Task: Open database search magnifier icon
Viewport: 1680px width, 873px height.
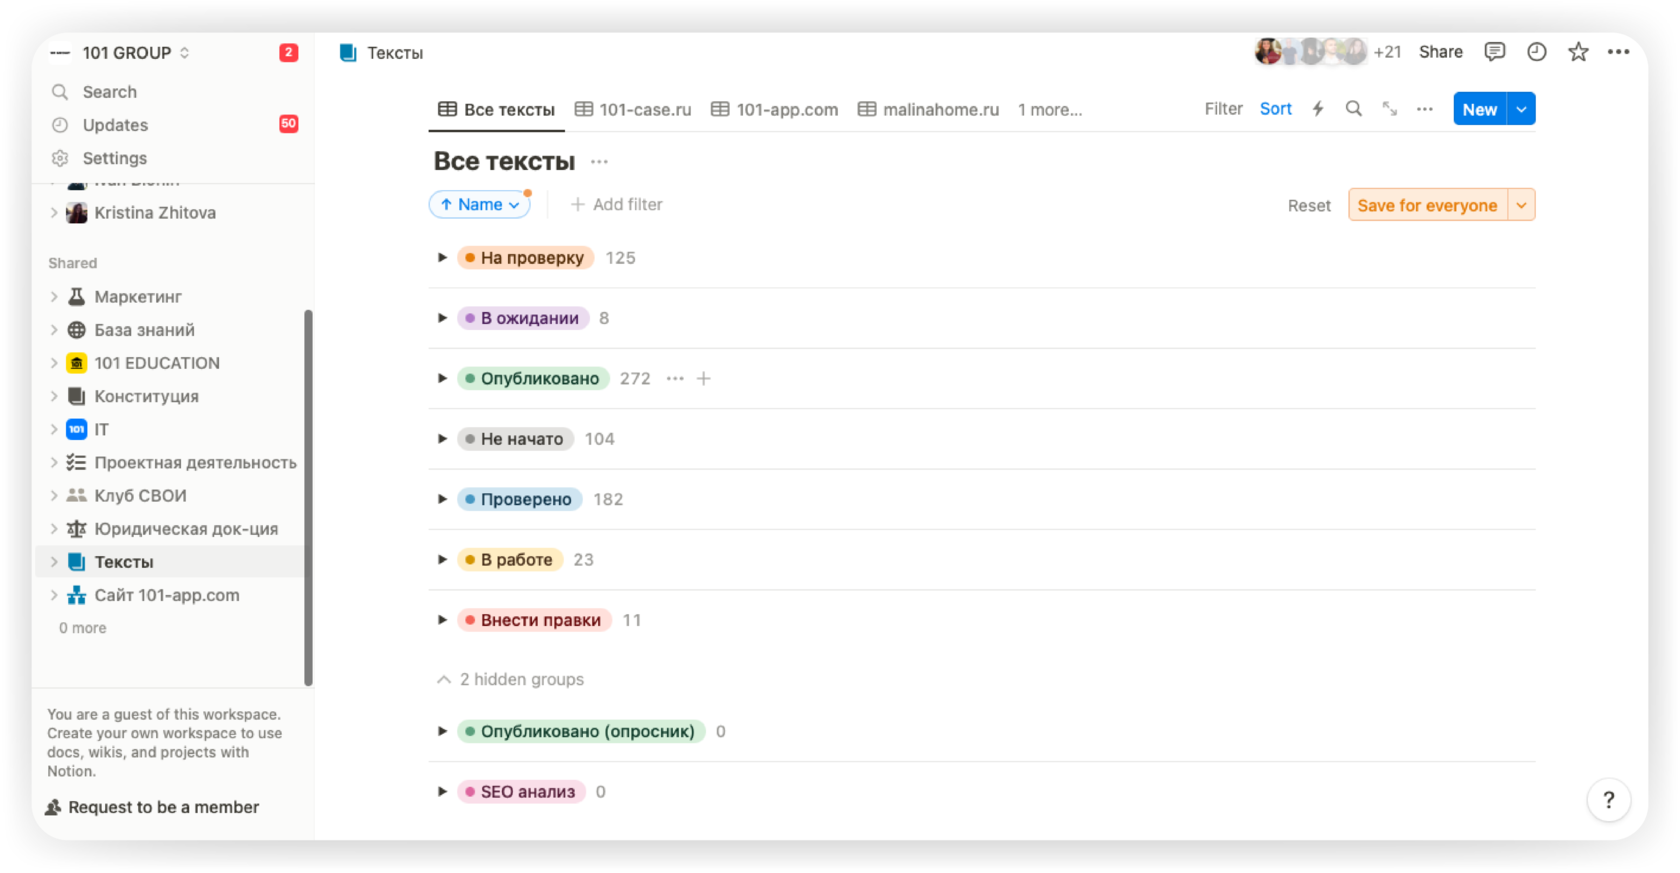Action: (x=1353, y=109)
